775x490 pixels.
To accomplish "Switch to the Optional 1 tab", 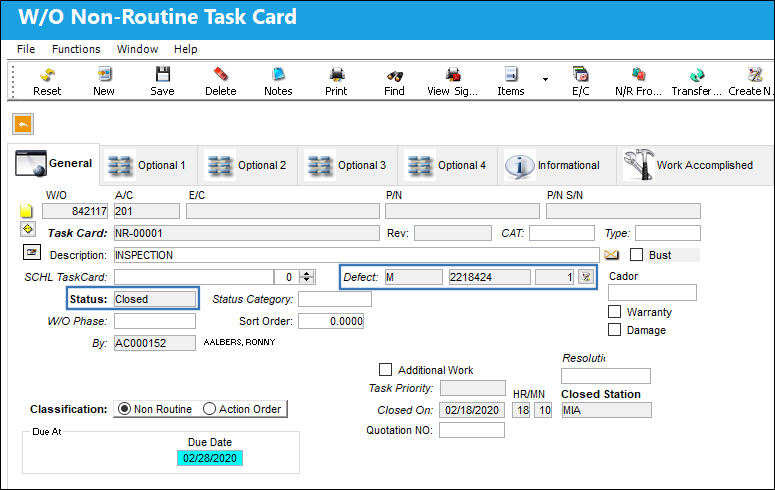I will 148,165.
